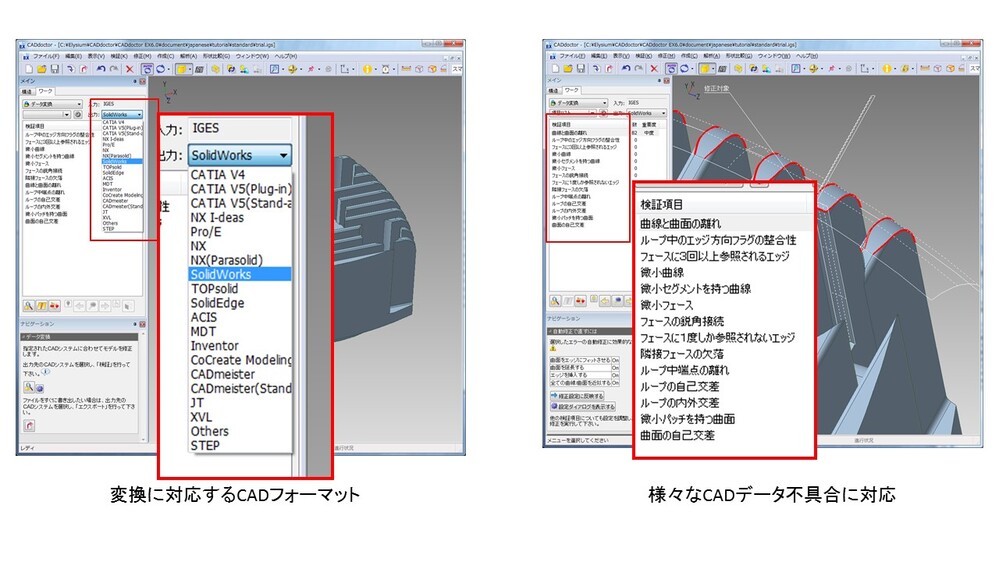Click navigation panel scrollbar down arrow in left window

[142, 439]
